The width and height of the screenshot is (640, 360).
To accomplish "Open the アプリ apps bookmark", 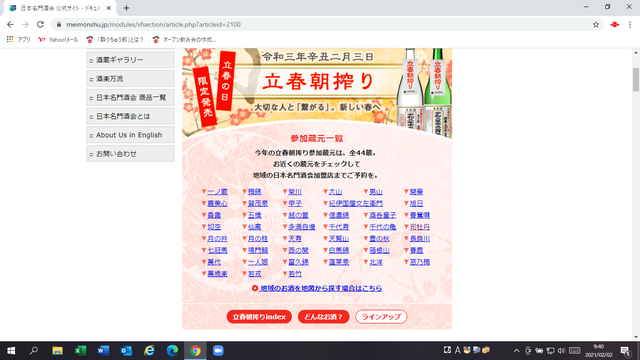I will (18, 40).
